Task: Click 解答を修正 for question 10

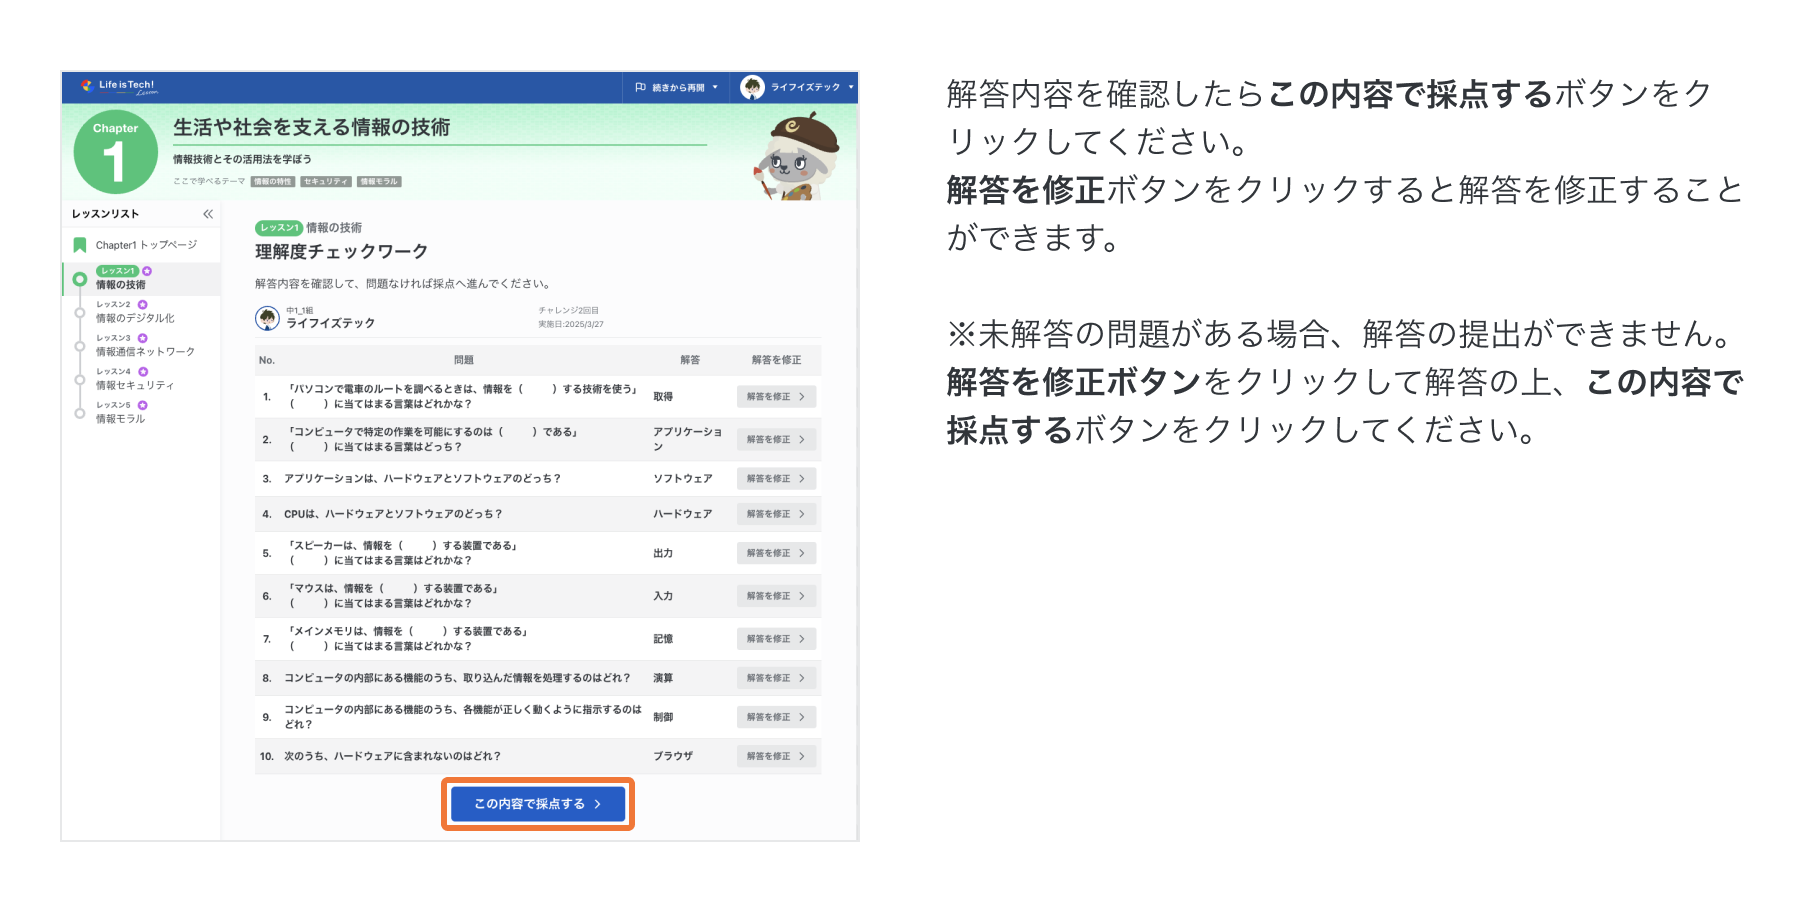Action: pyautogui.click(x=776, y=756)
